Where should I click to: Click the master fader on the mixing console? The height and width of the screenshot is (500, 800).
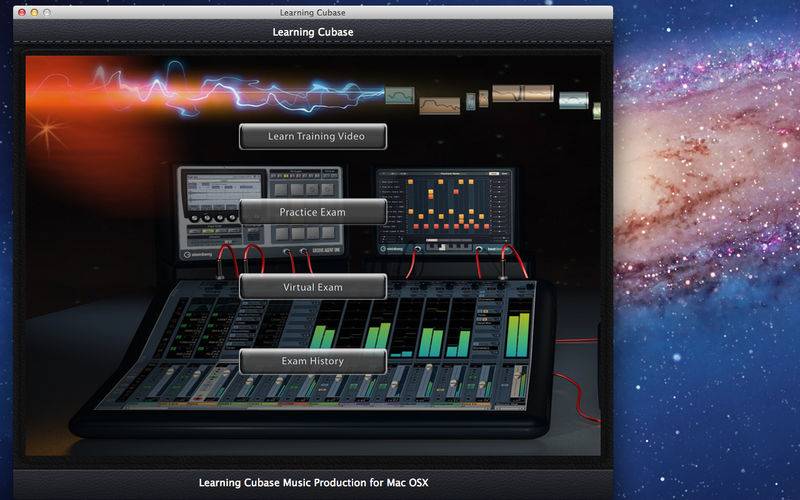click(519, 382)
